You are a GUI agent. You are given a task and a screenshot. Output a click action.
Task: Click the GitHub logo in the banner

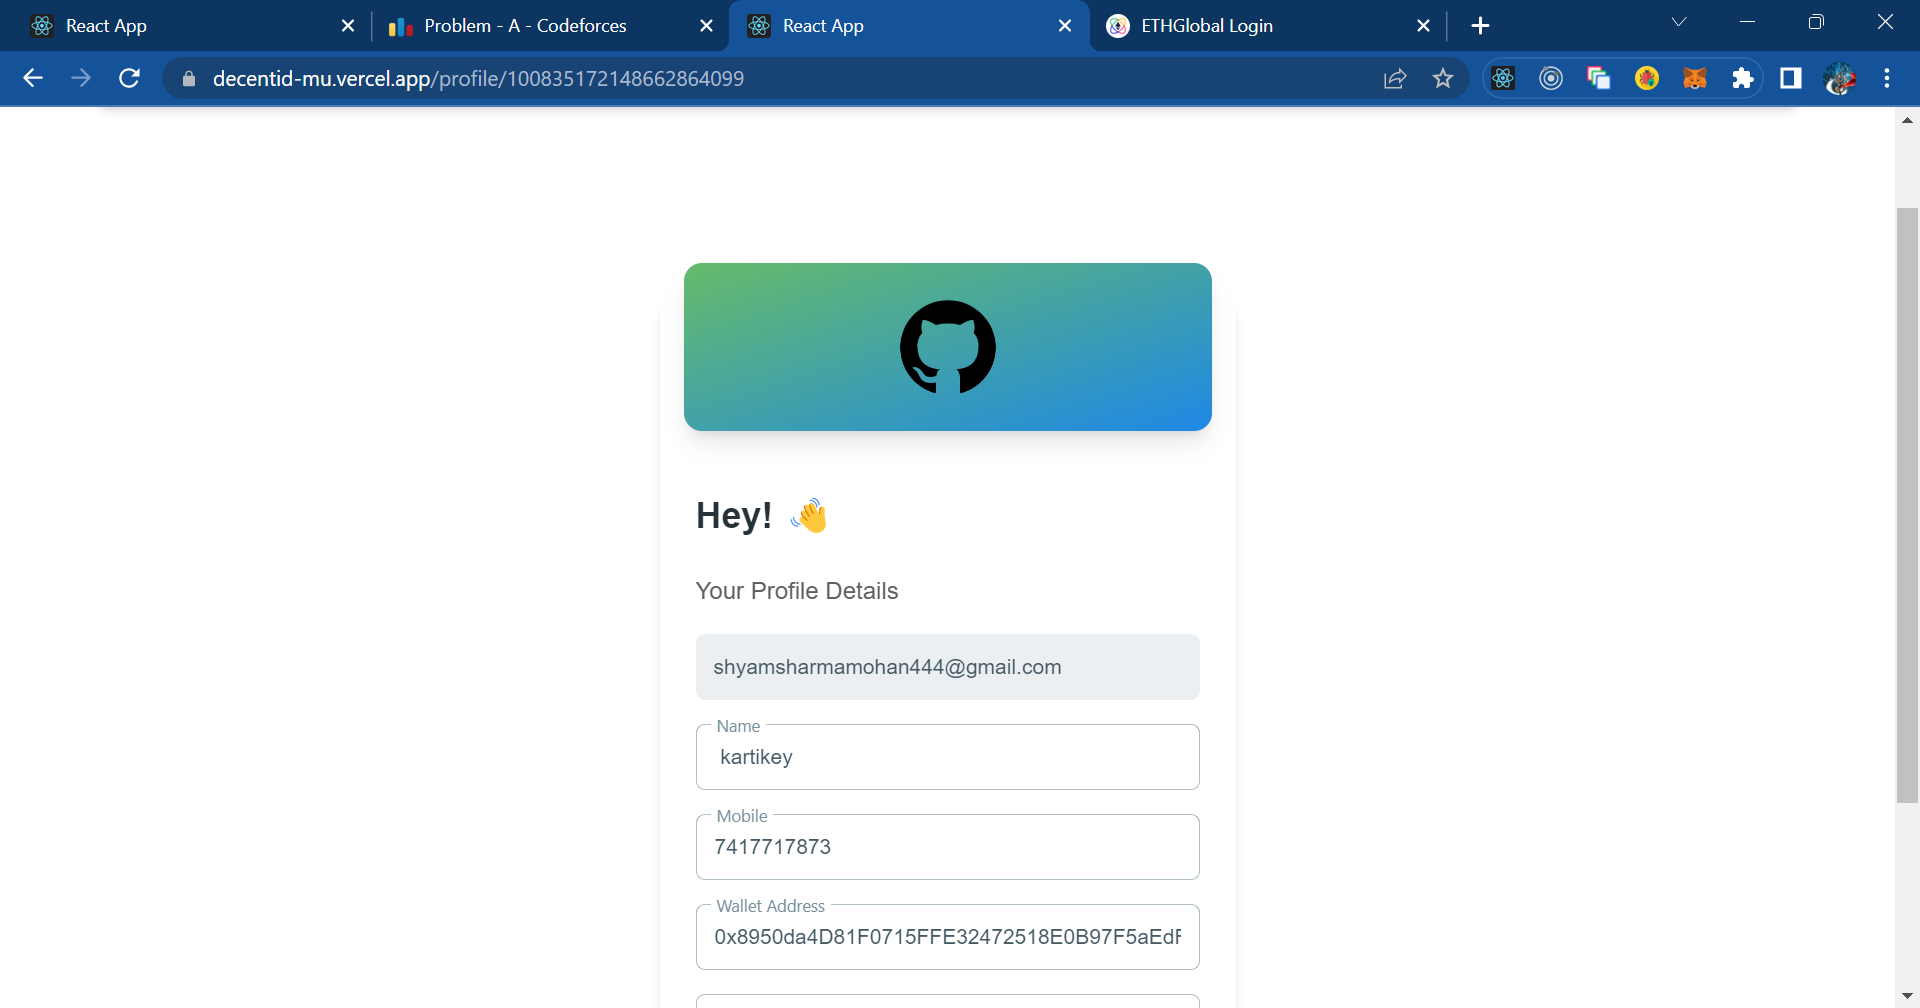pyautogui.click(x=948, y=347)
